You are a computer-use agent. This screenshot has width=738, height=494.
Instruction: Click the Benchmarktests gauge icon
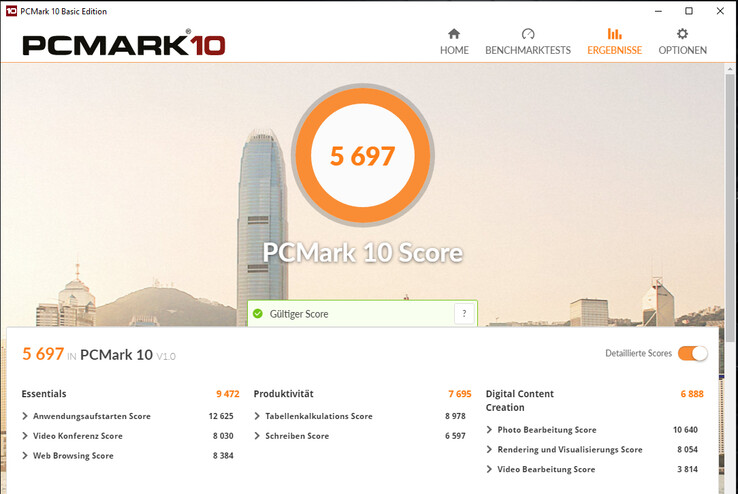(528, 34)
